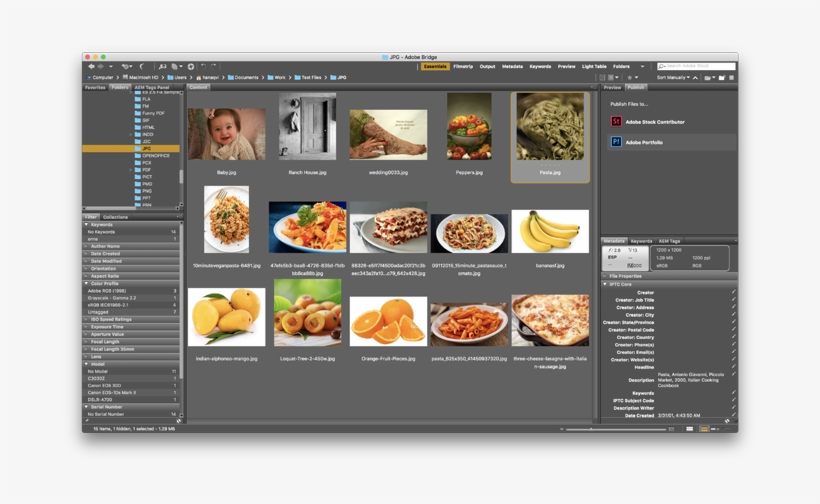
Task: Open the filter by rating star icon
Action: [630, 77]
